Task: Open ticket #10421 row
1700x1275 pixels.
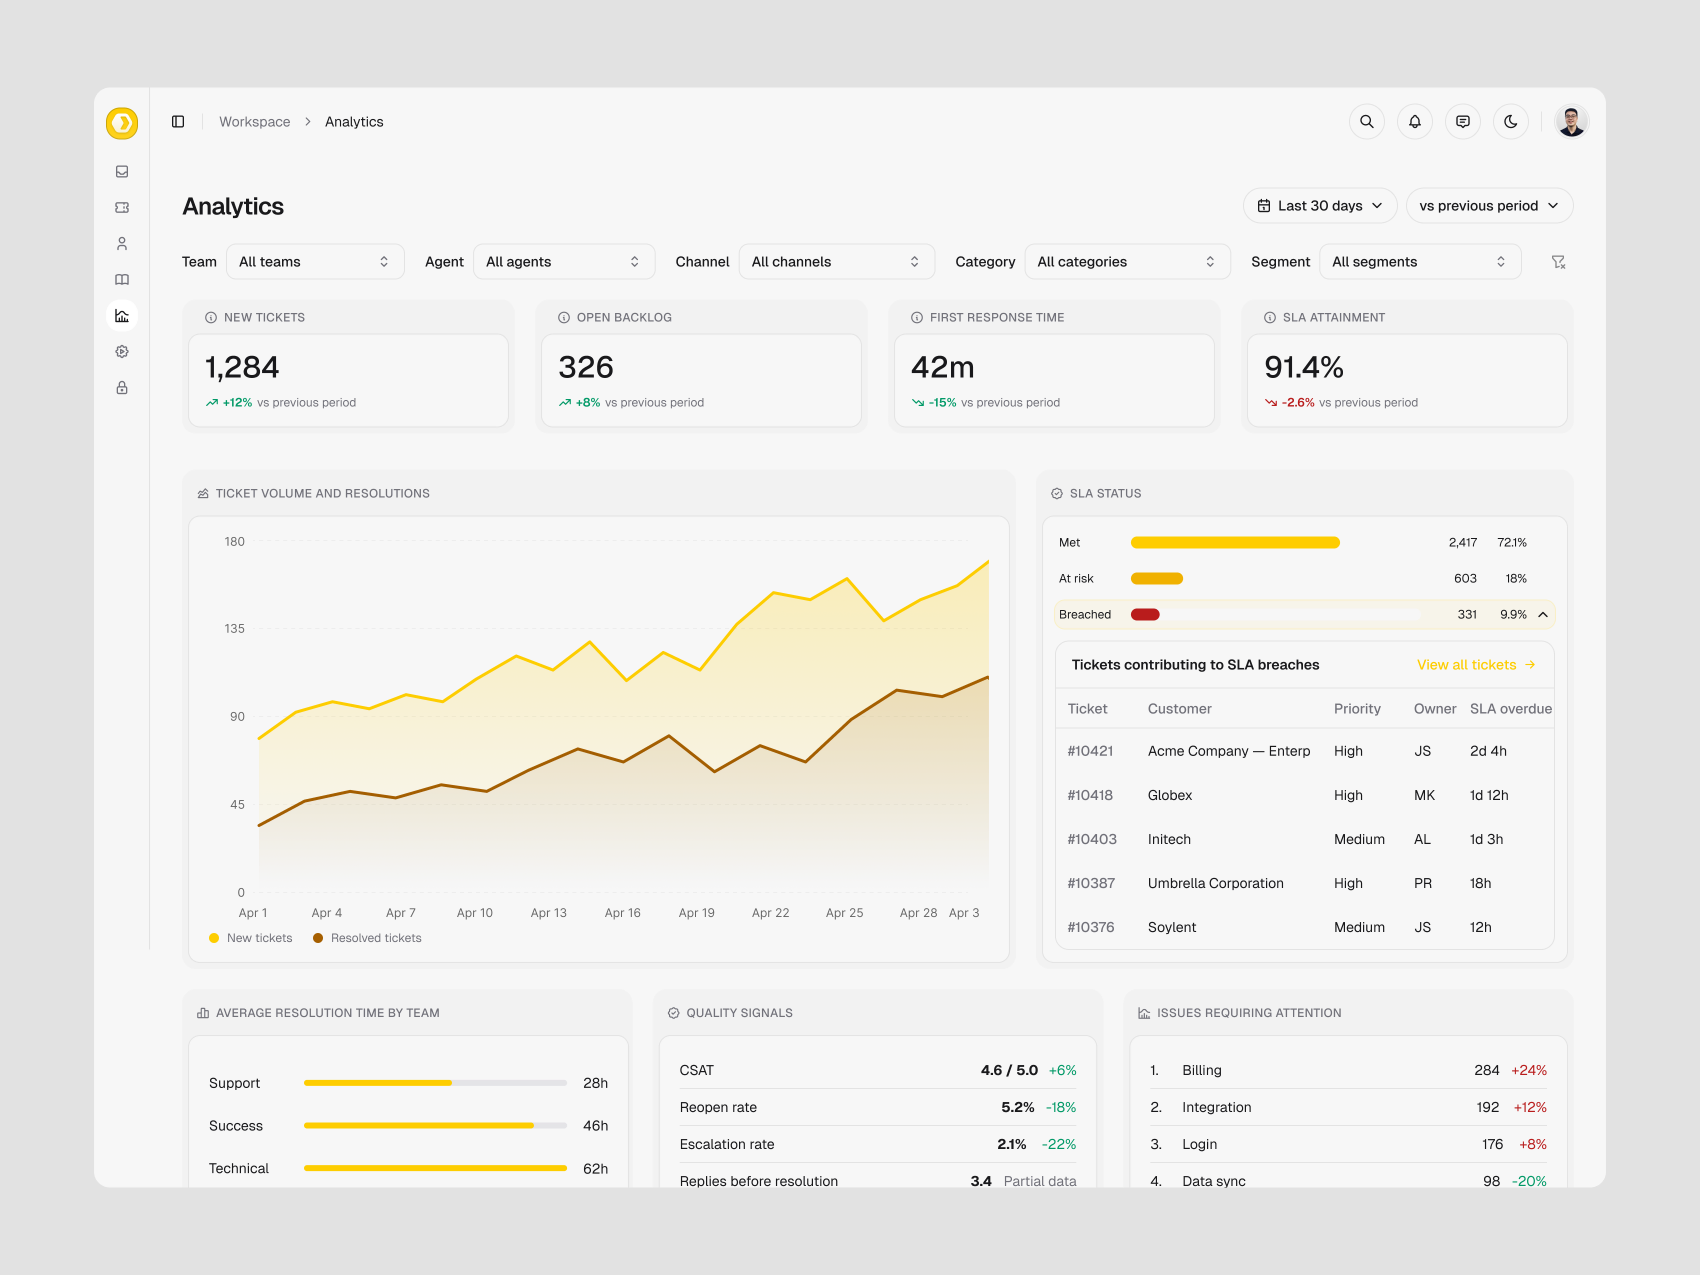Action: click(1304, 751)
